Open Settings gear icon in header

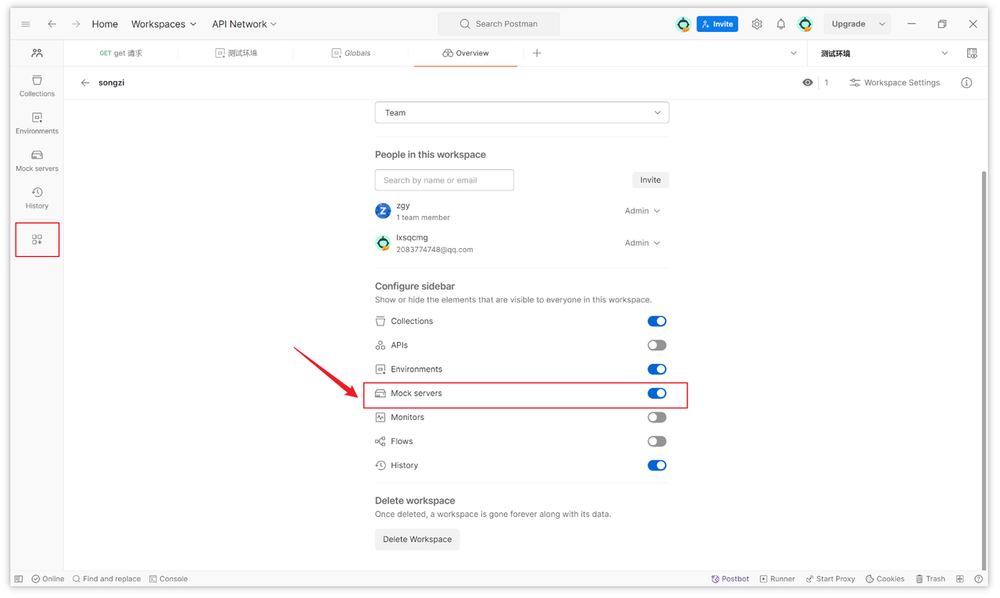point(756,24)
